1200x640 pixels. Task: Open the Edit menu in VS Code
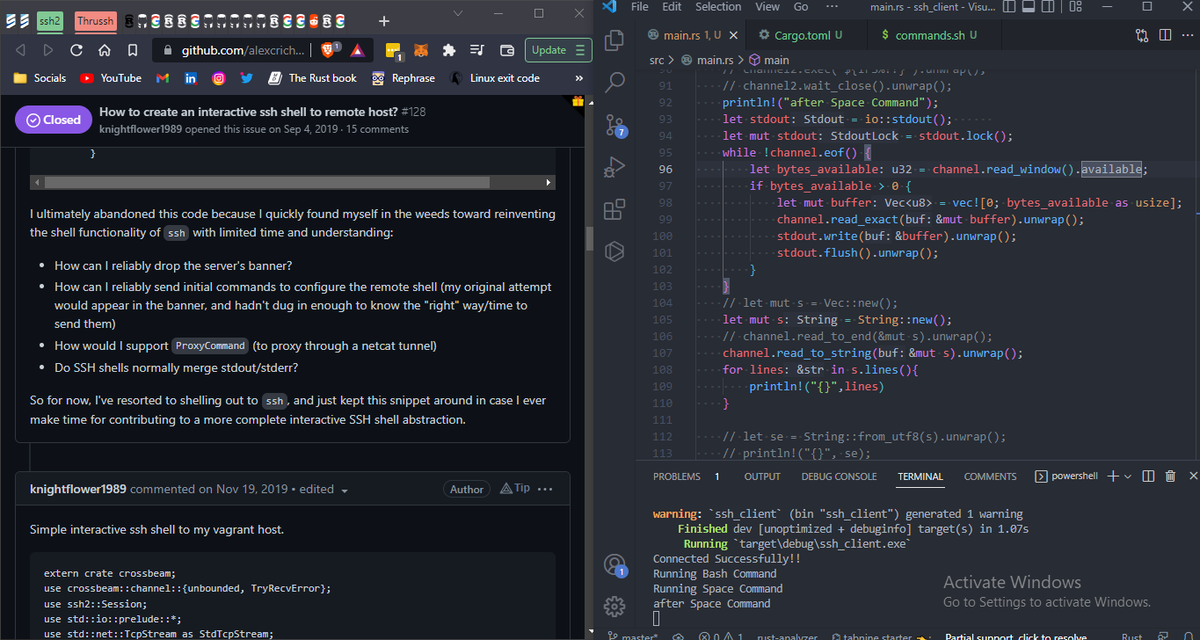(x=672, y=7)
